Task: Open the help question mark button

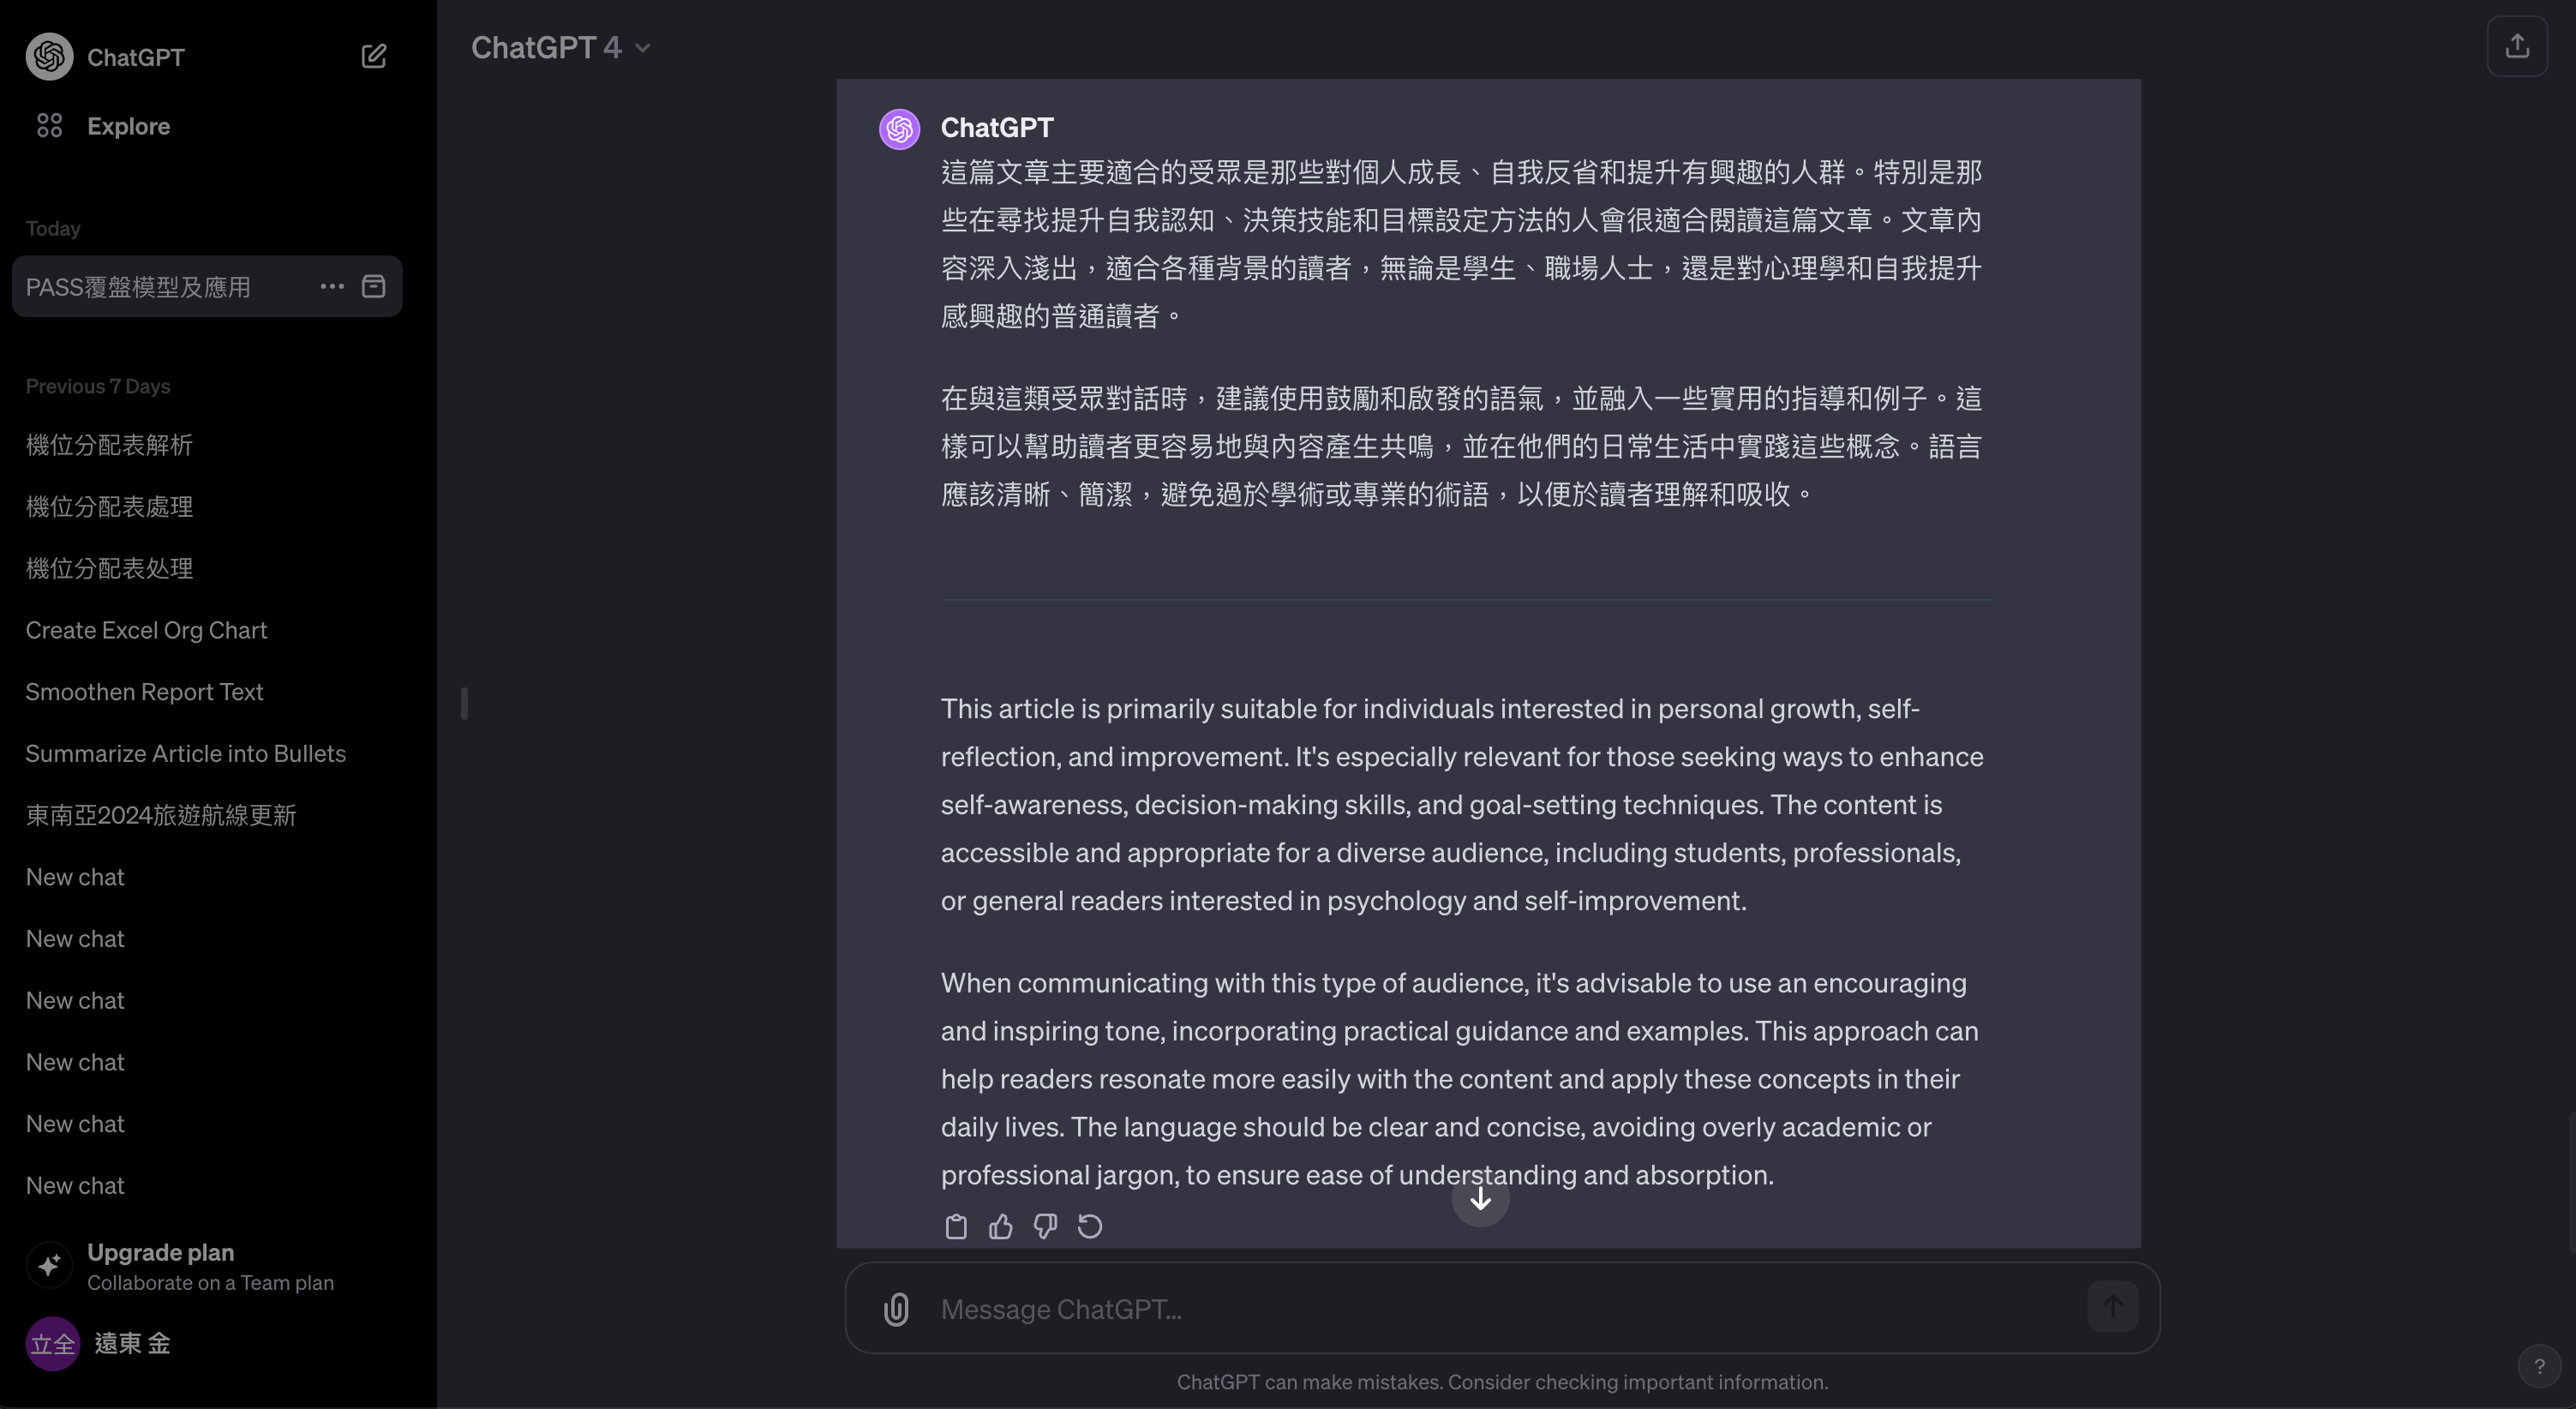Action: click(x=2539, y=1366)
